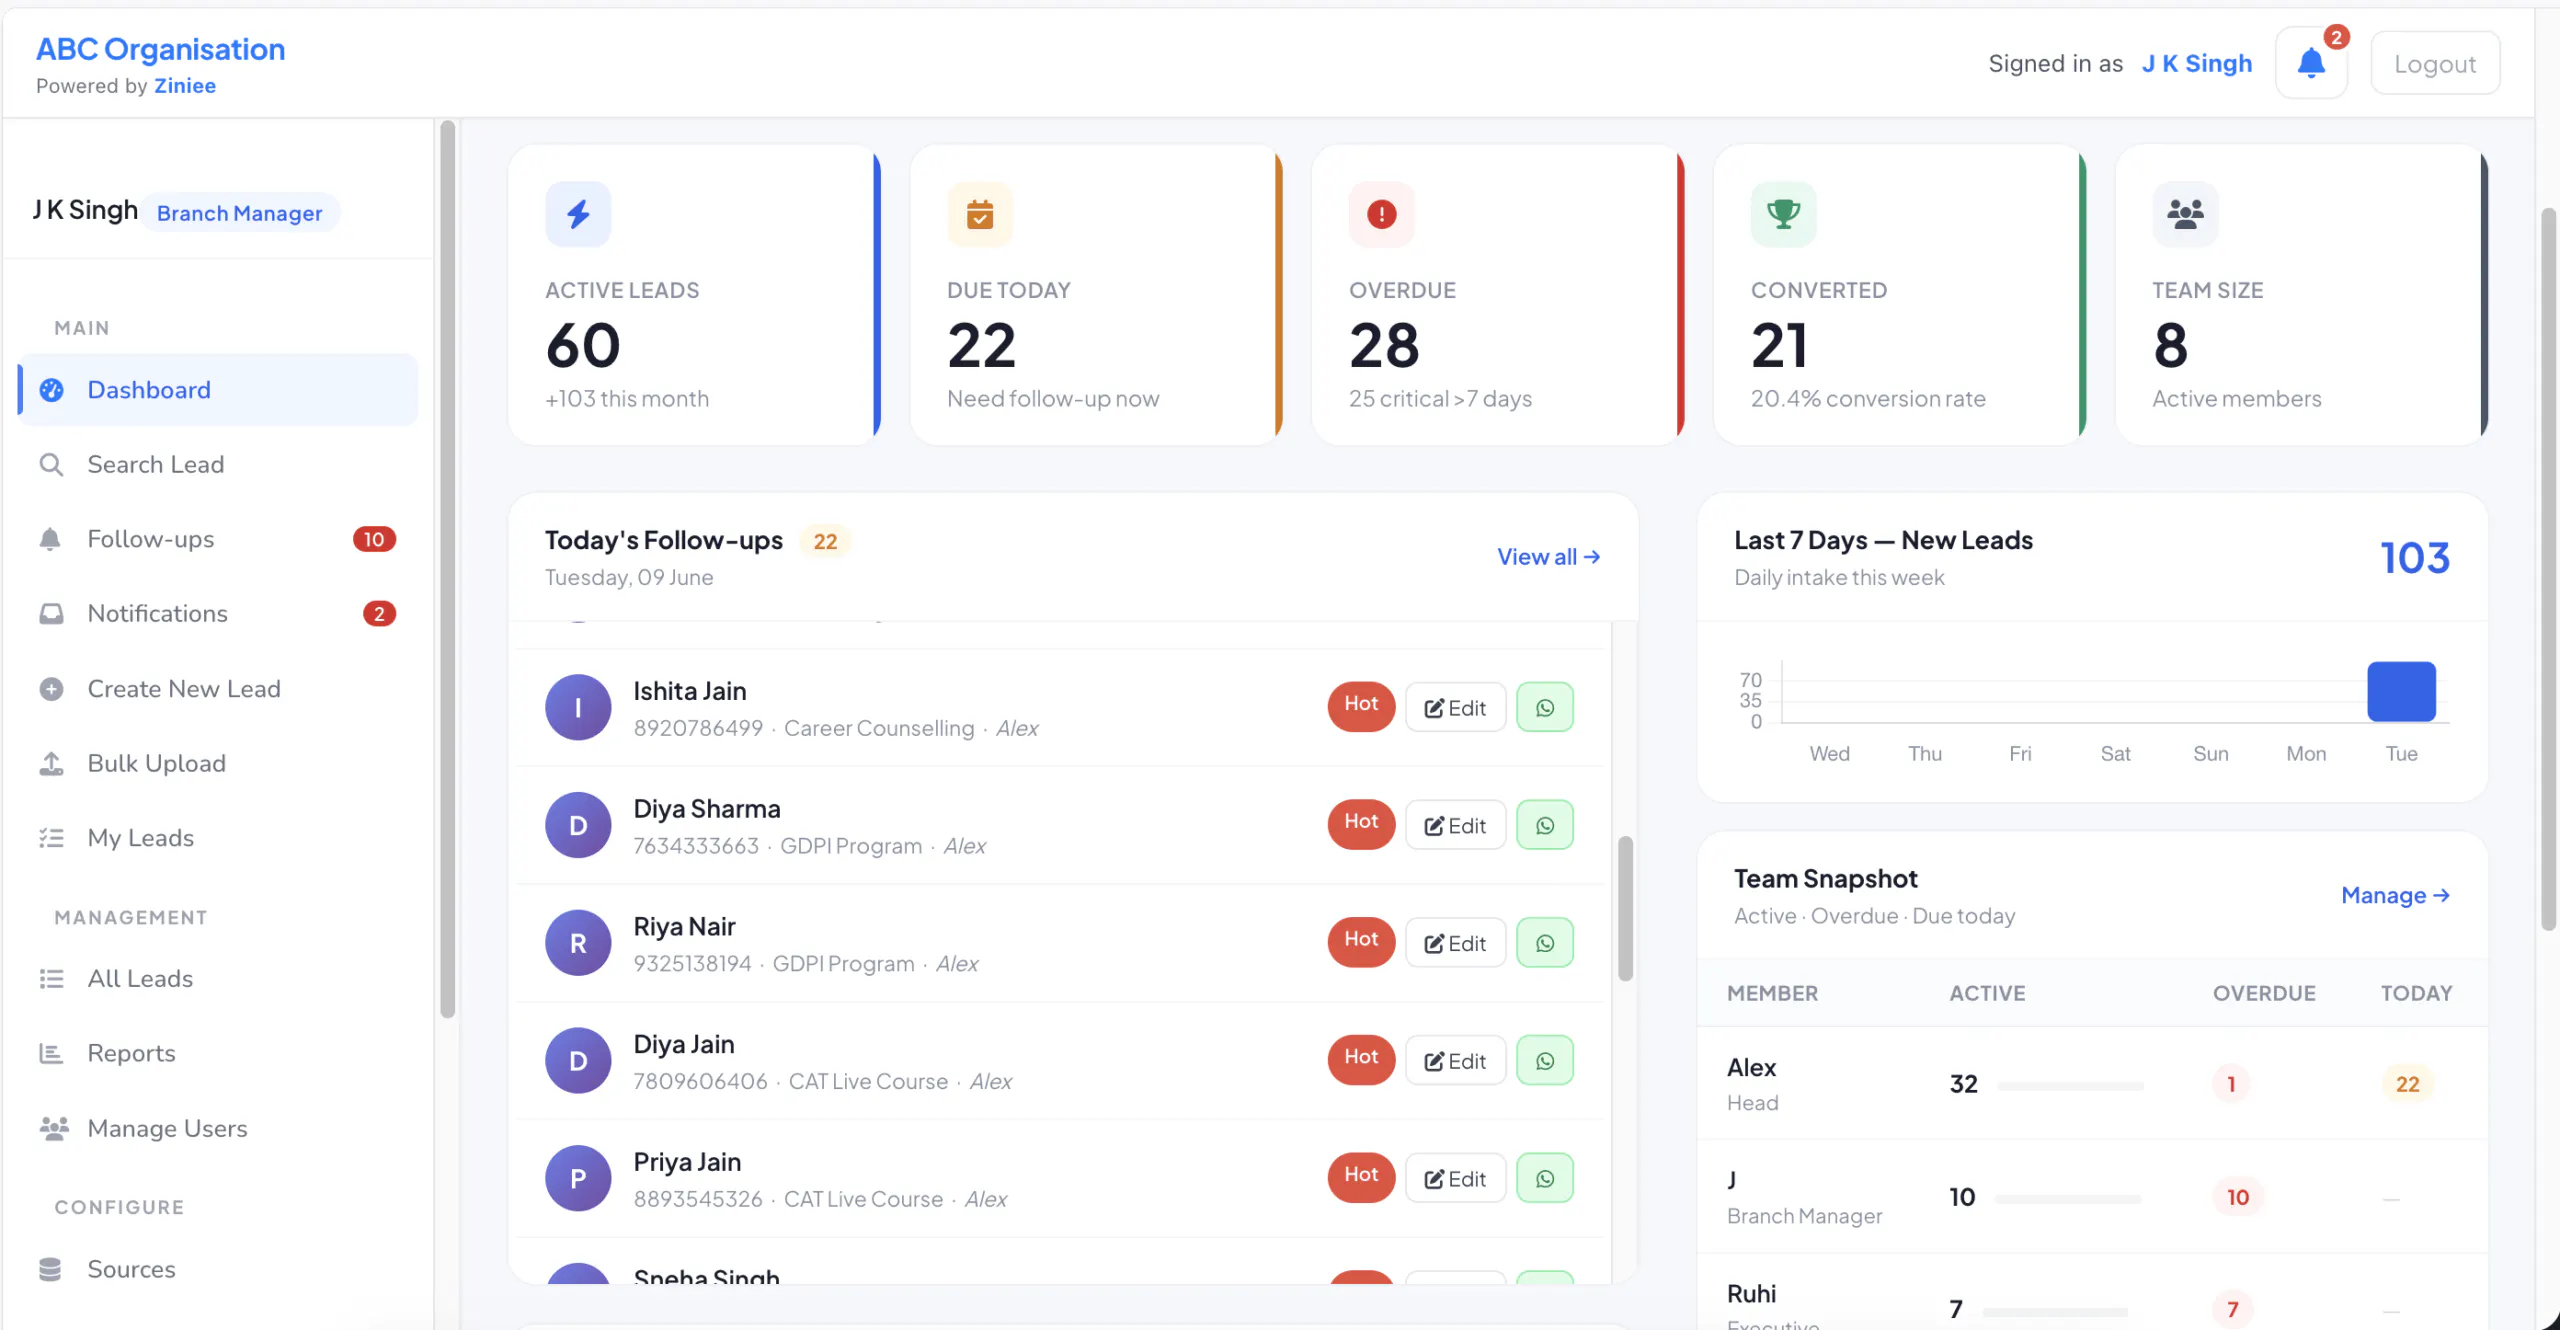
Task: Click the Priya Jain avatar
Action: 578,1179
